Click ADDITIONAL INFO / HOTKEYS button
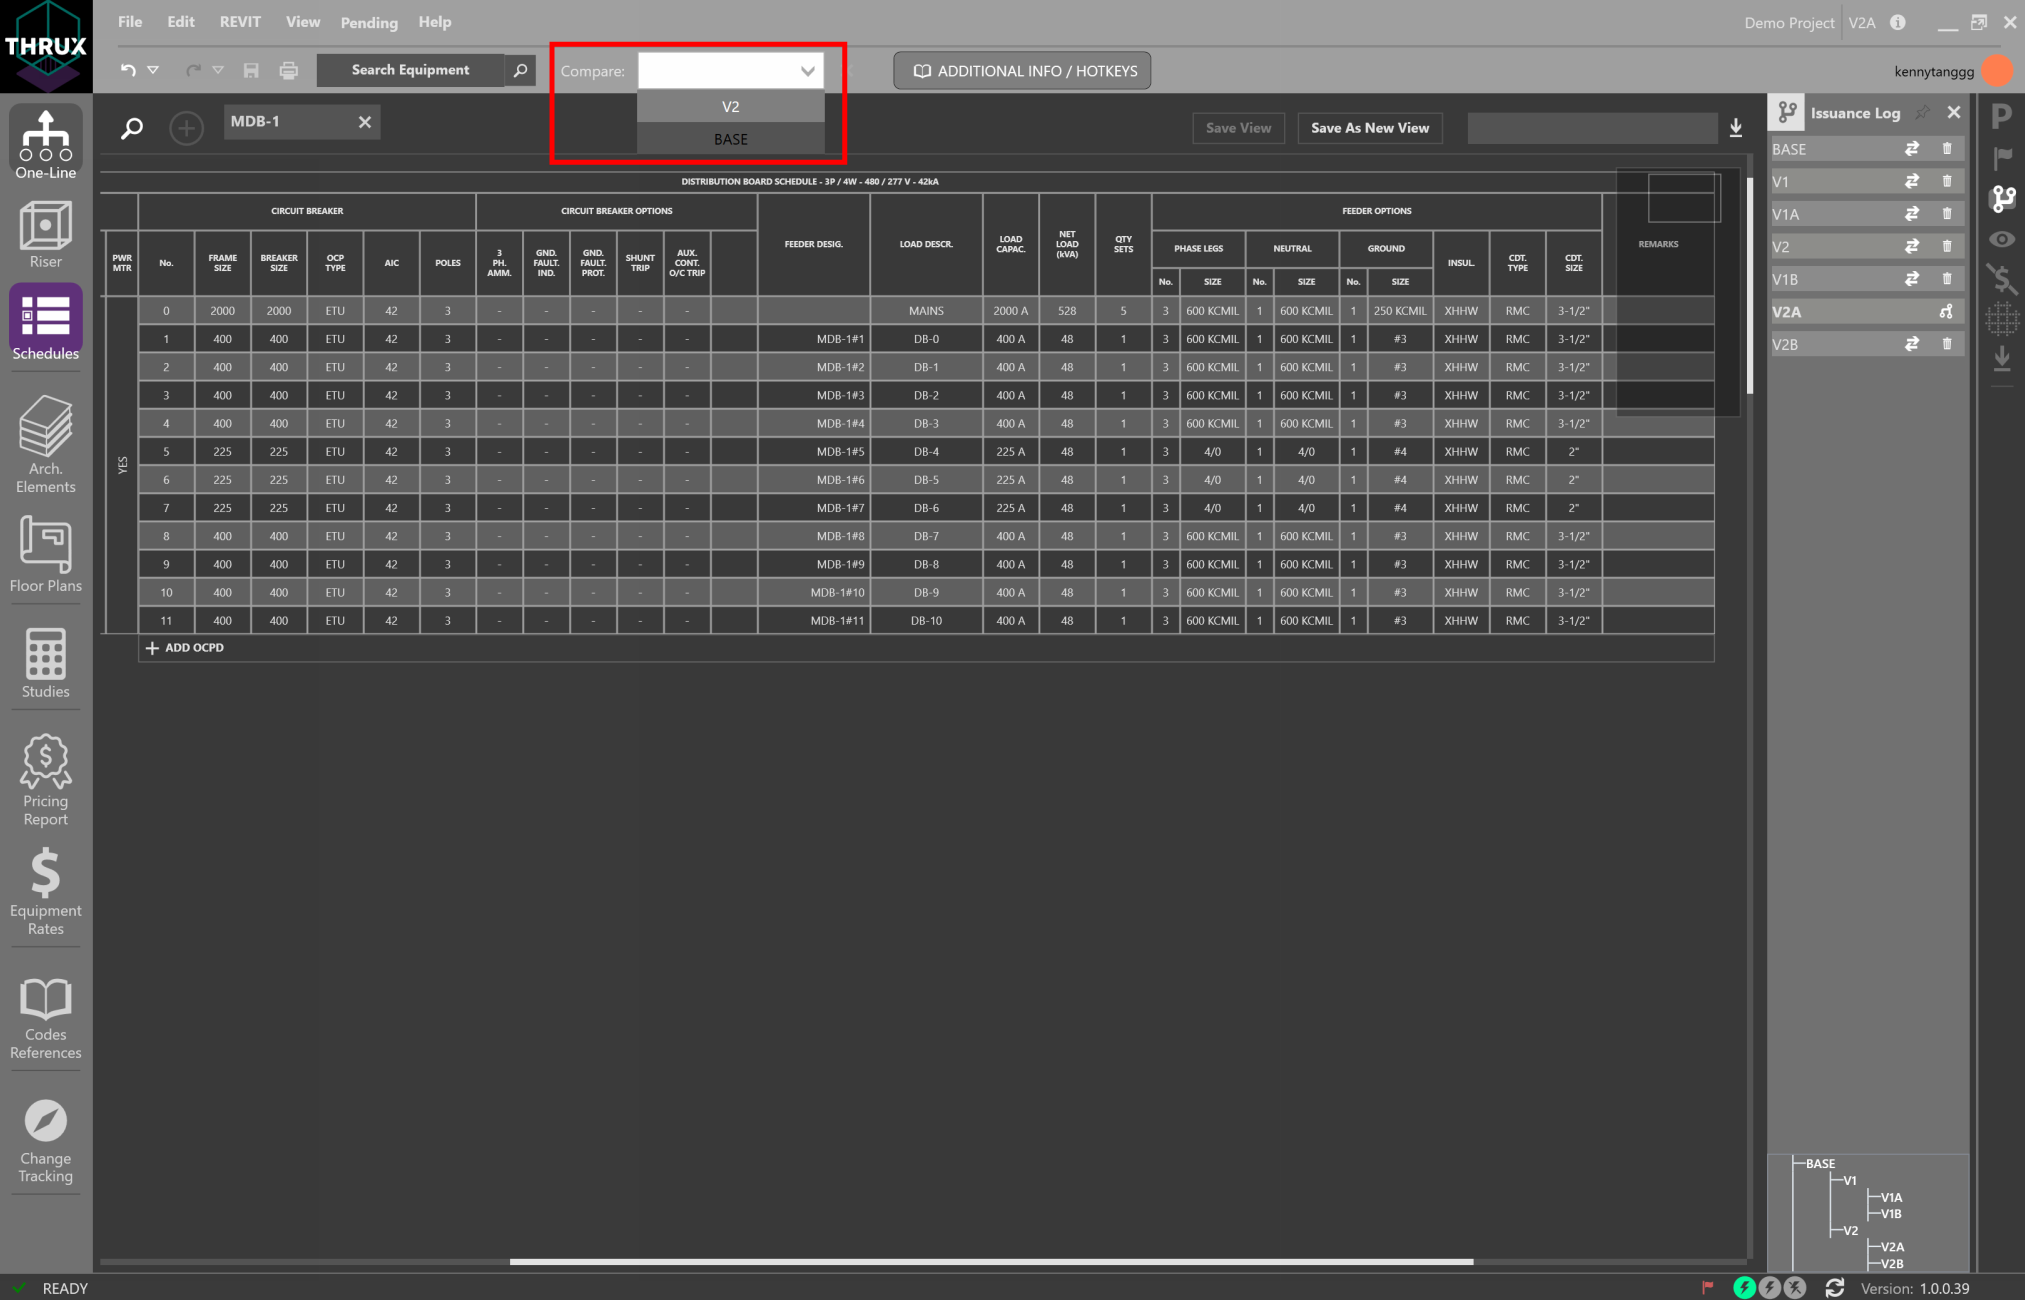This screenshot has height=1300, width=2025. (1021, 70)
